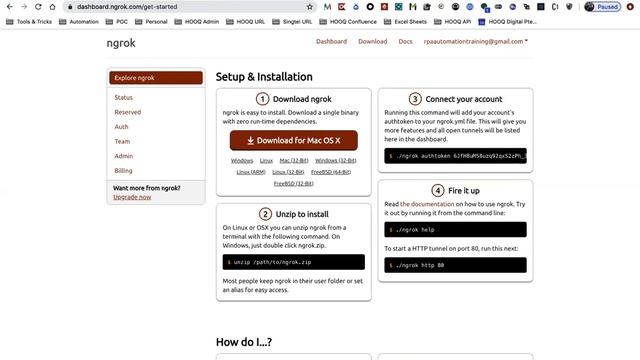Open Download in top navigation
The width and height of the screenshot is (640, 360).
pyautogui.click(x=373, y=41)
